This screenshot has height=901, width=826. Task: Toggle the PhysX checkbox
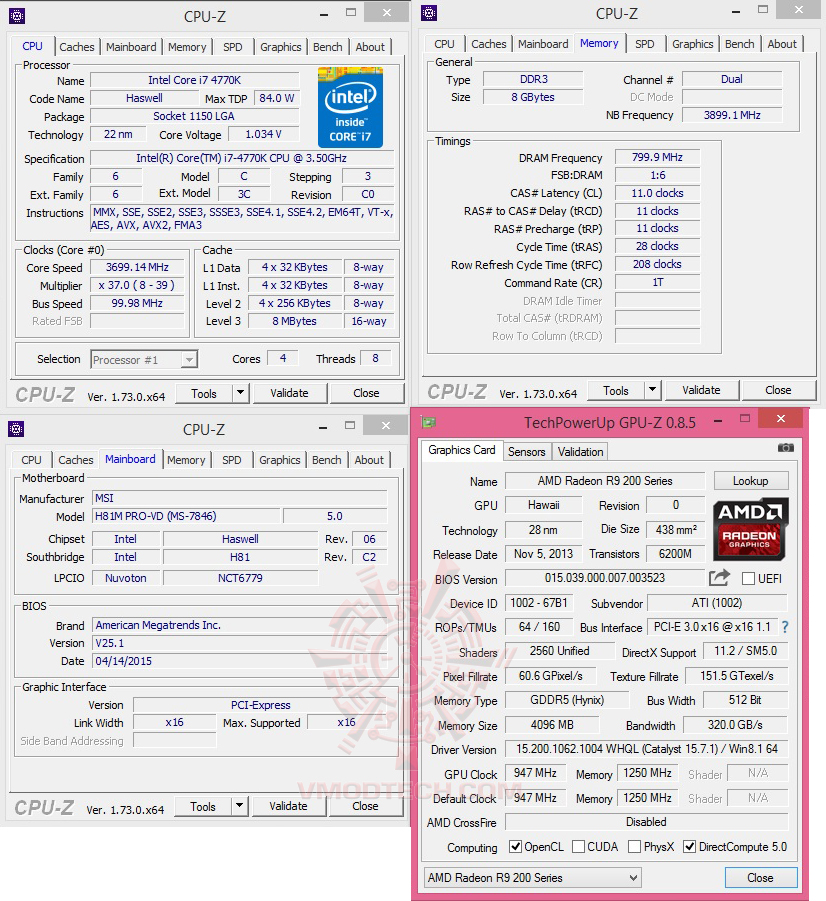click(x=635, y=846)
